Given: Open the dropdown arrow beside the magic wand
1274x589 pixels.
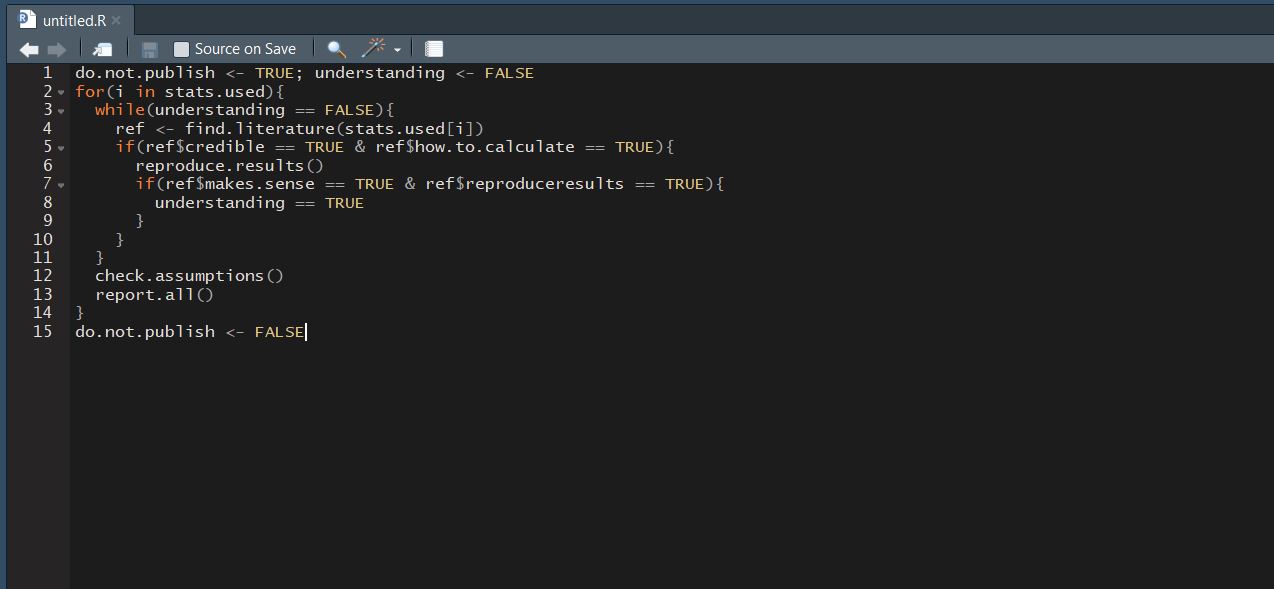Looking at the screenshot, I should (x=397, y=50).
